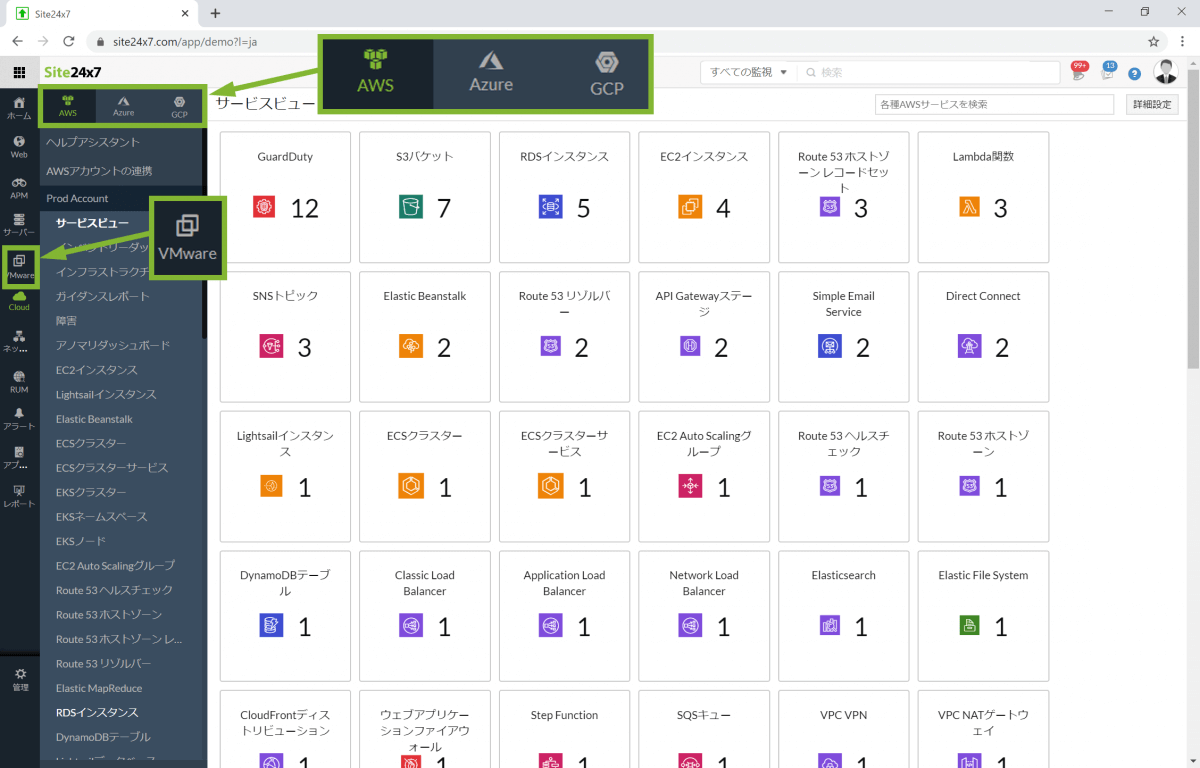Image resolution: width=1200 pixels, height=768 pixels.
Task: Switch to the small Azure tab above ヘルプアシスタント
Action: [123, 106]
